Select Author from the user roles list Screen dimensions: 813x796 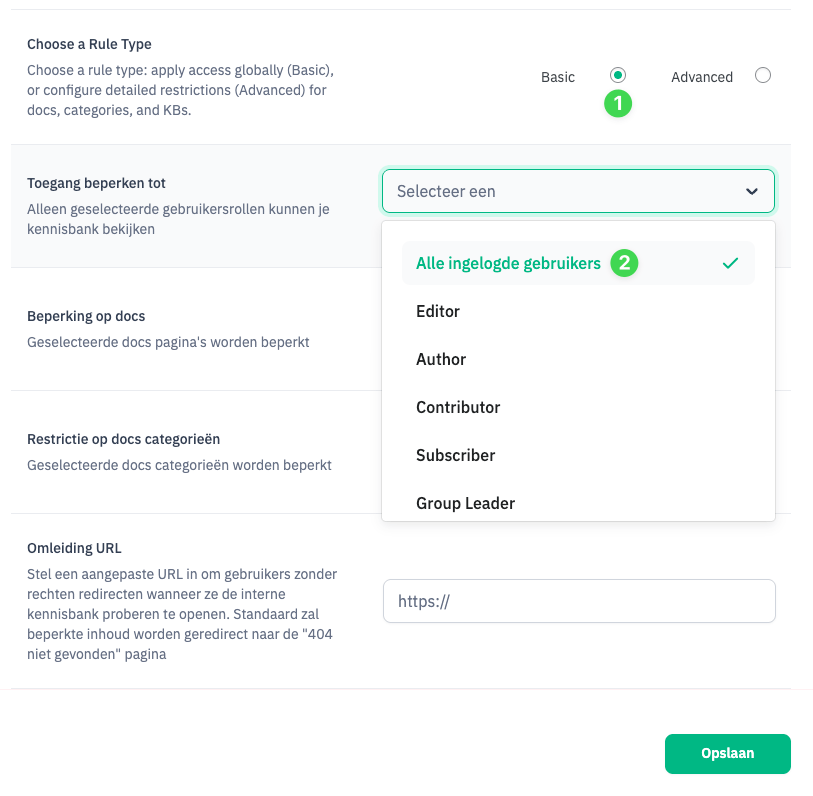[441, 359]
